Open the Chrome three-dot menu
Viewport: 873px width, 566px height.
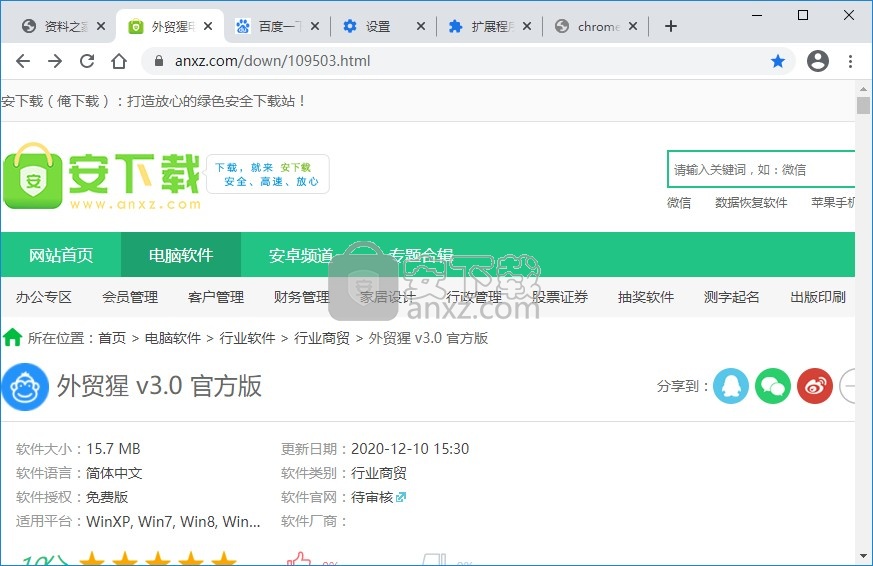tap(850, 61)
